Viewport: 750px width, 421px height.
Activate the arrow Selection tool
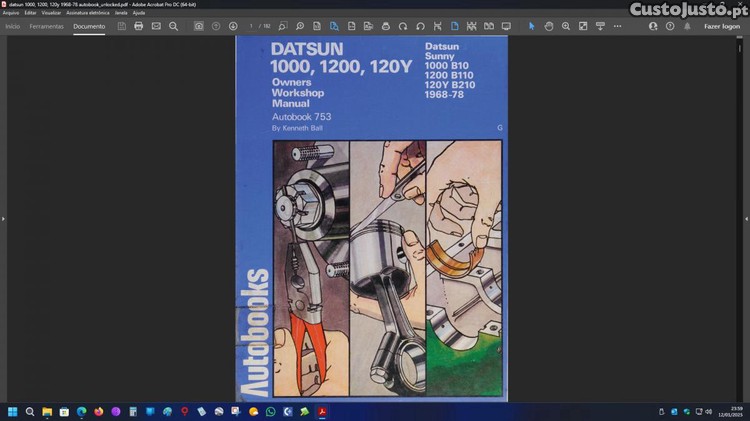click(x=531, y=26)
